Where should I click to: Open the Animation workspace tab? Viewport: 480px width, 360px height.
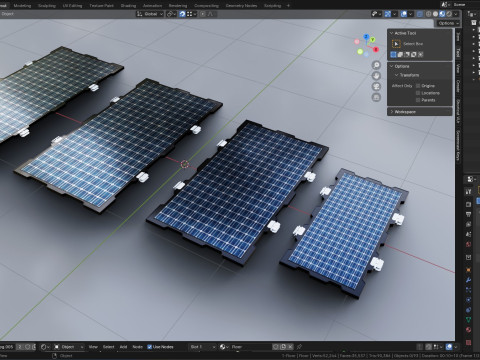click(x=152, y=5)
